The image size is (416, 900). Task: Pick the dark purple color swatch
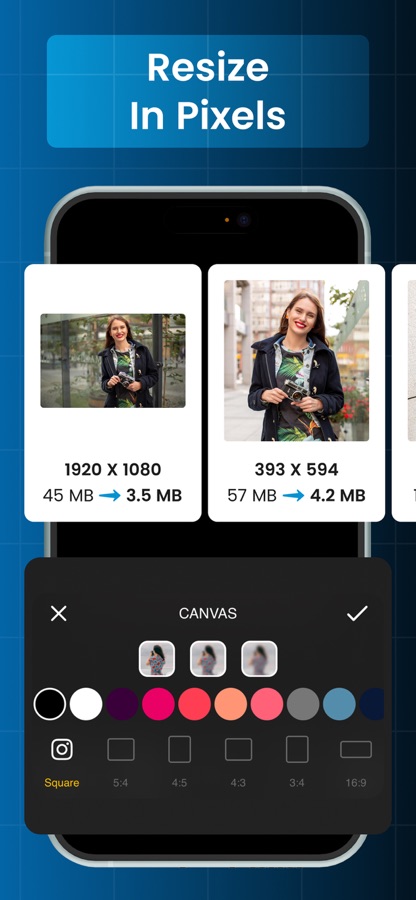[122, 704]
